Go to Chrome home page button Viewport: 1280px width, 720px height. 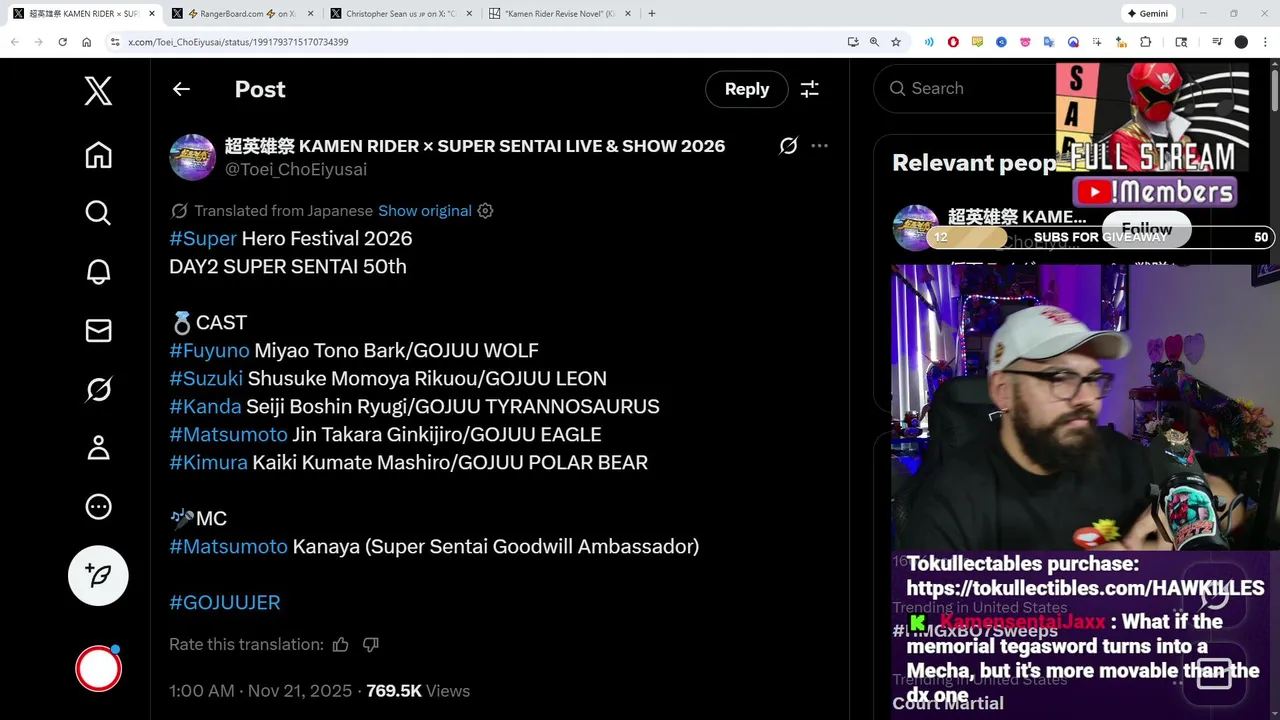(x=87, y=42)
